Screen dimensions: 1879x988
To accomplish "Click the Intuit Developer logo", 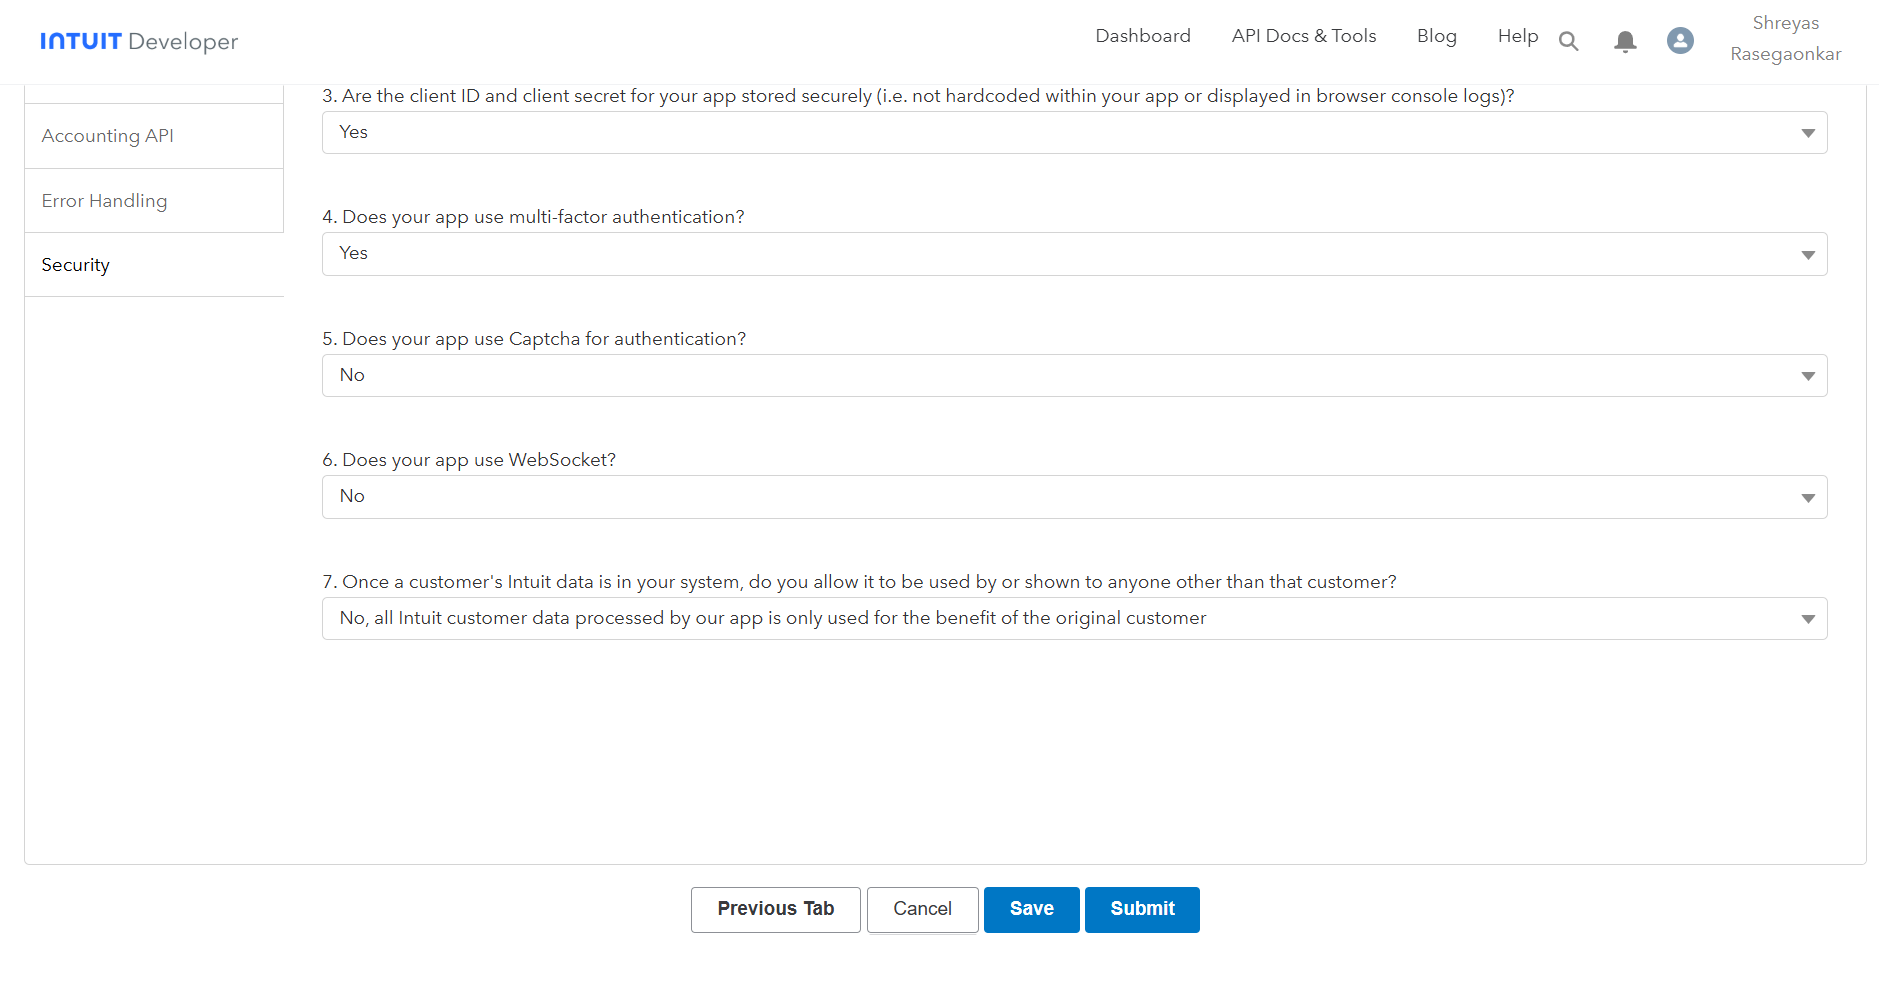I will pos(139,41).
